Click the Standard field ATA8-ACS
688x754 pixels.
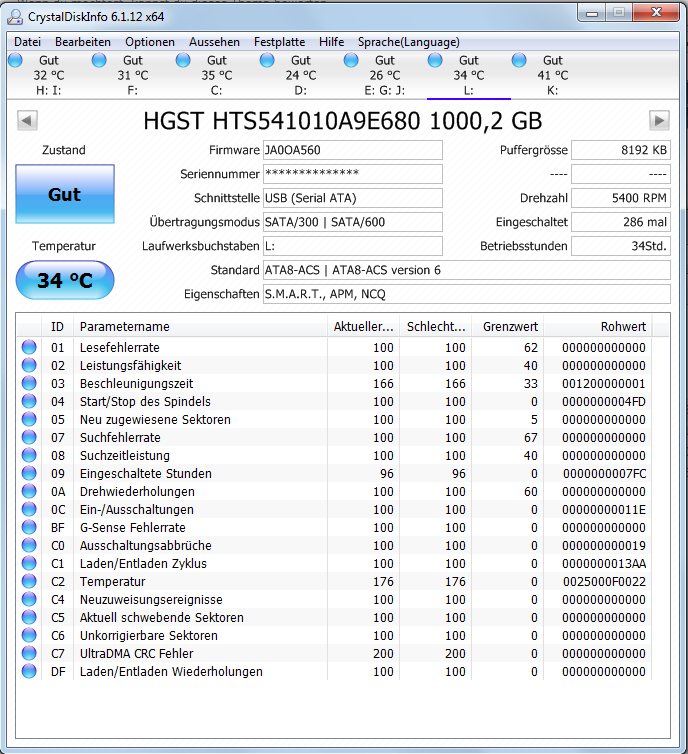[467, 270]
